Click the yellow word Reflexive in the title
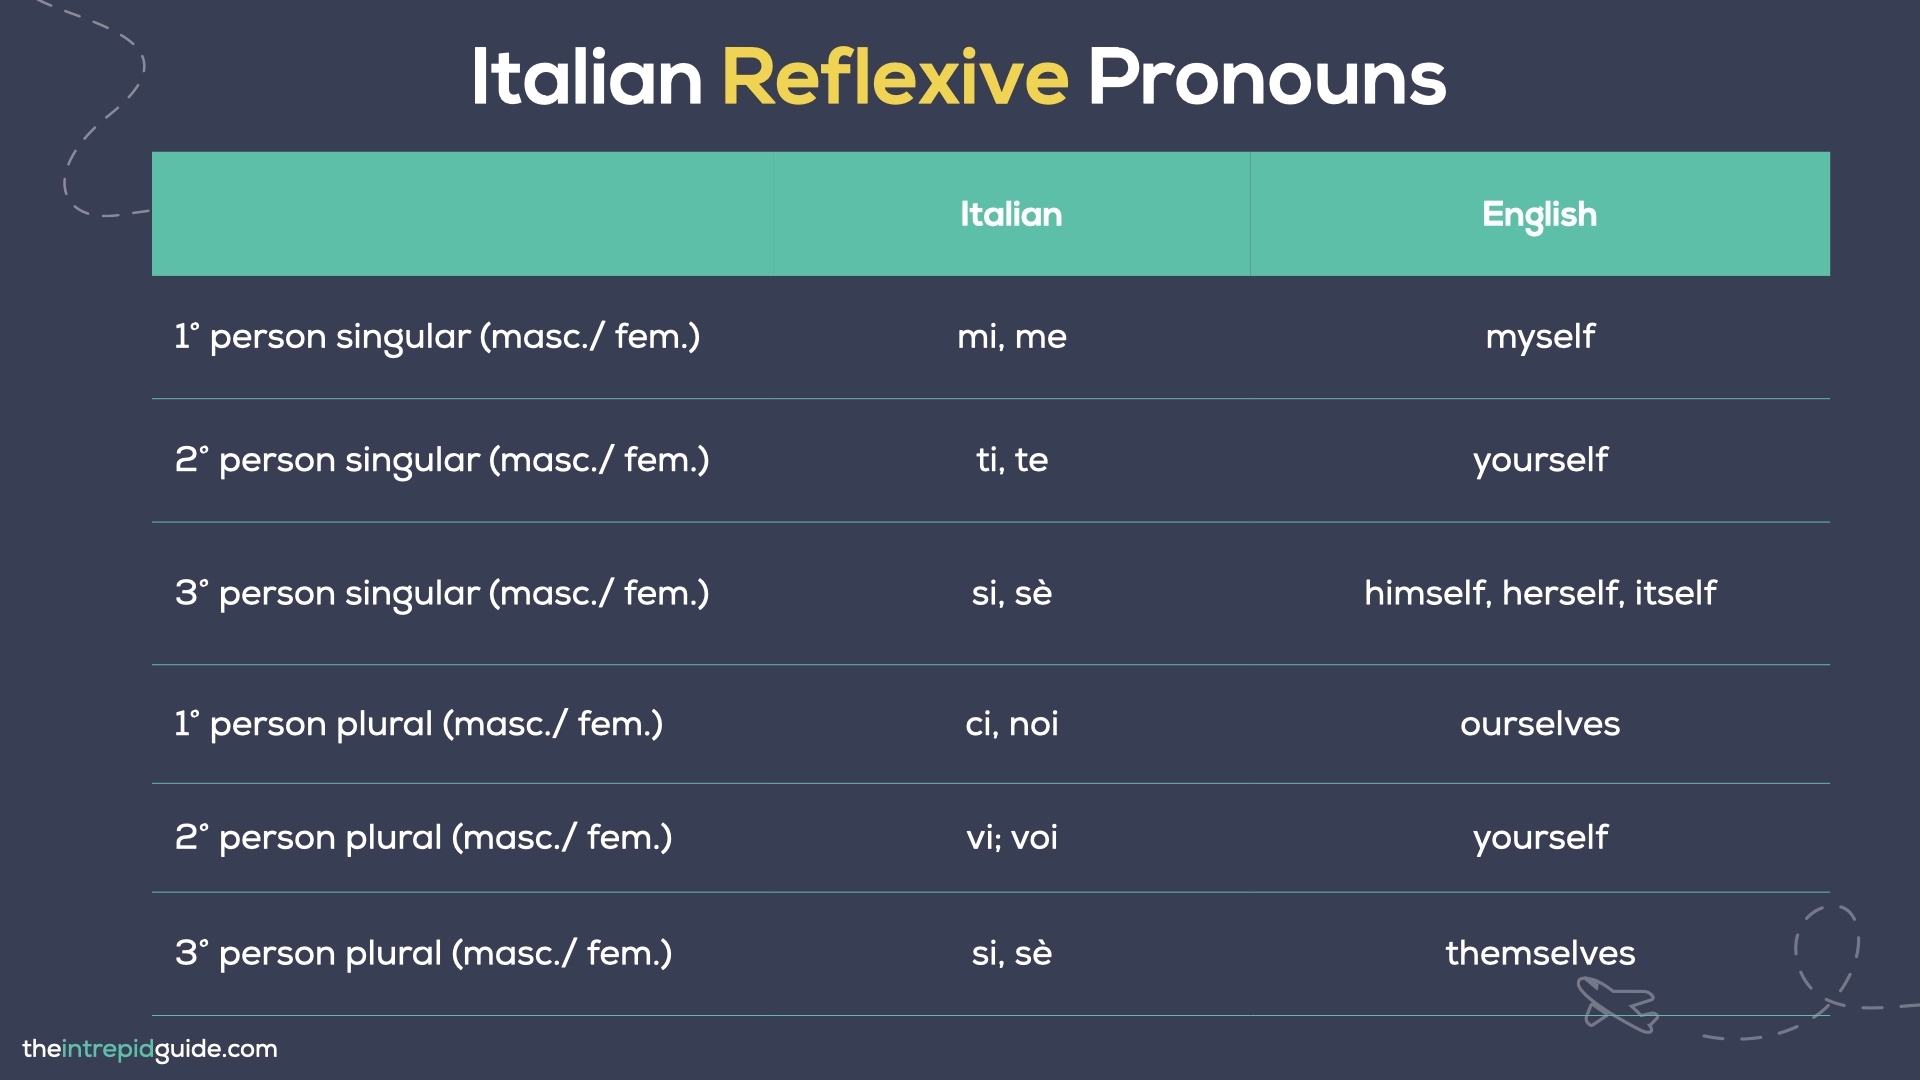 (x=895, y=77)
